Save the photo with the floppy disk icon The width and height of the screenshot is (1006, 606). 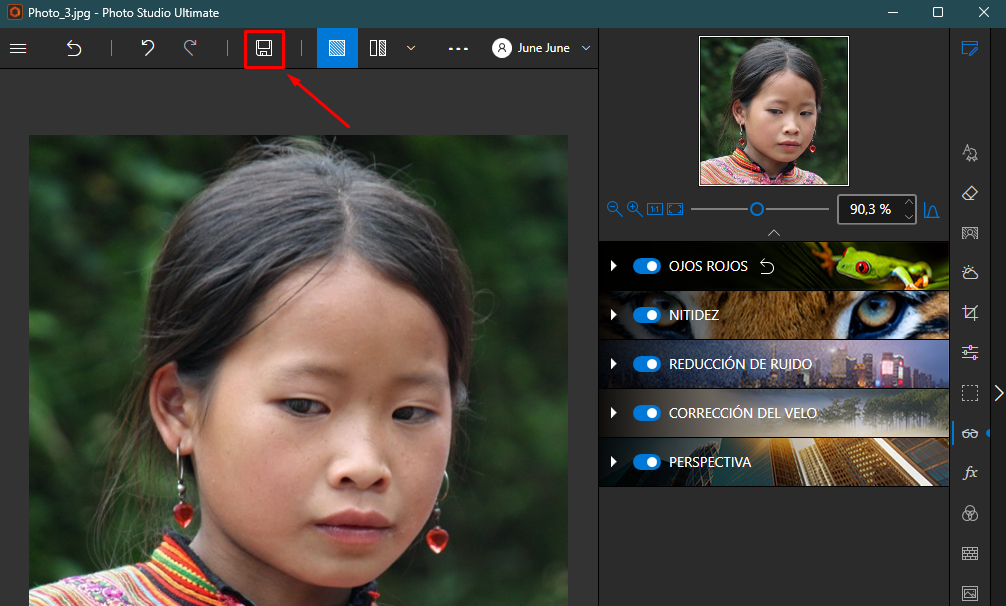[x=264, y=48]
